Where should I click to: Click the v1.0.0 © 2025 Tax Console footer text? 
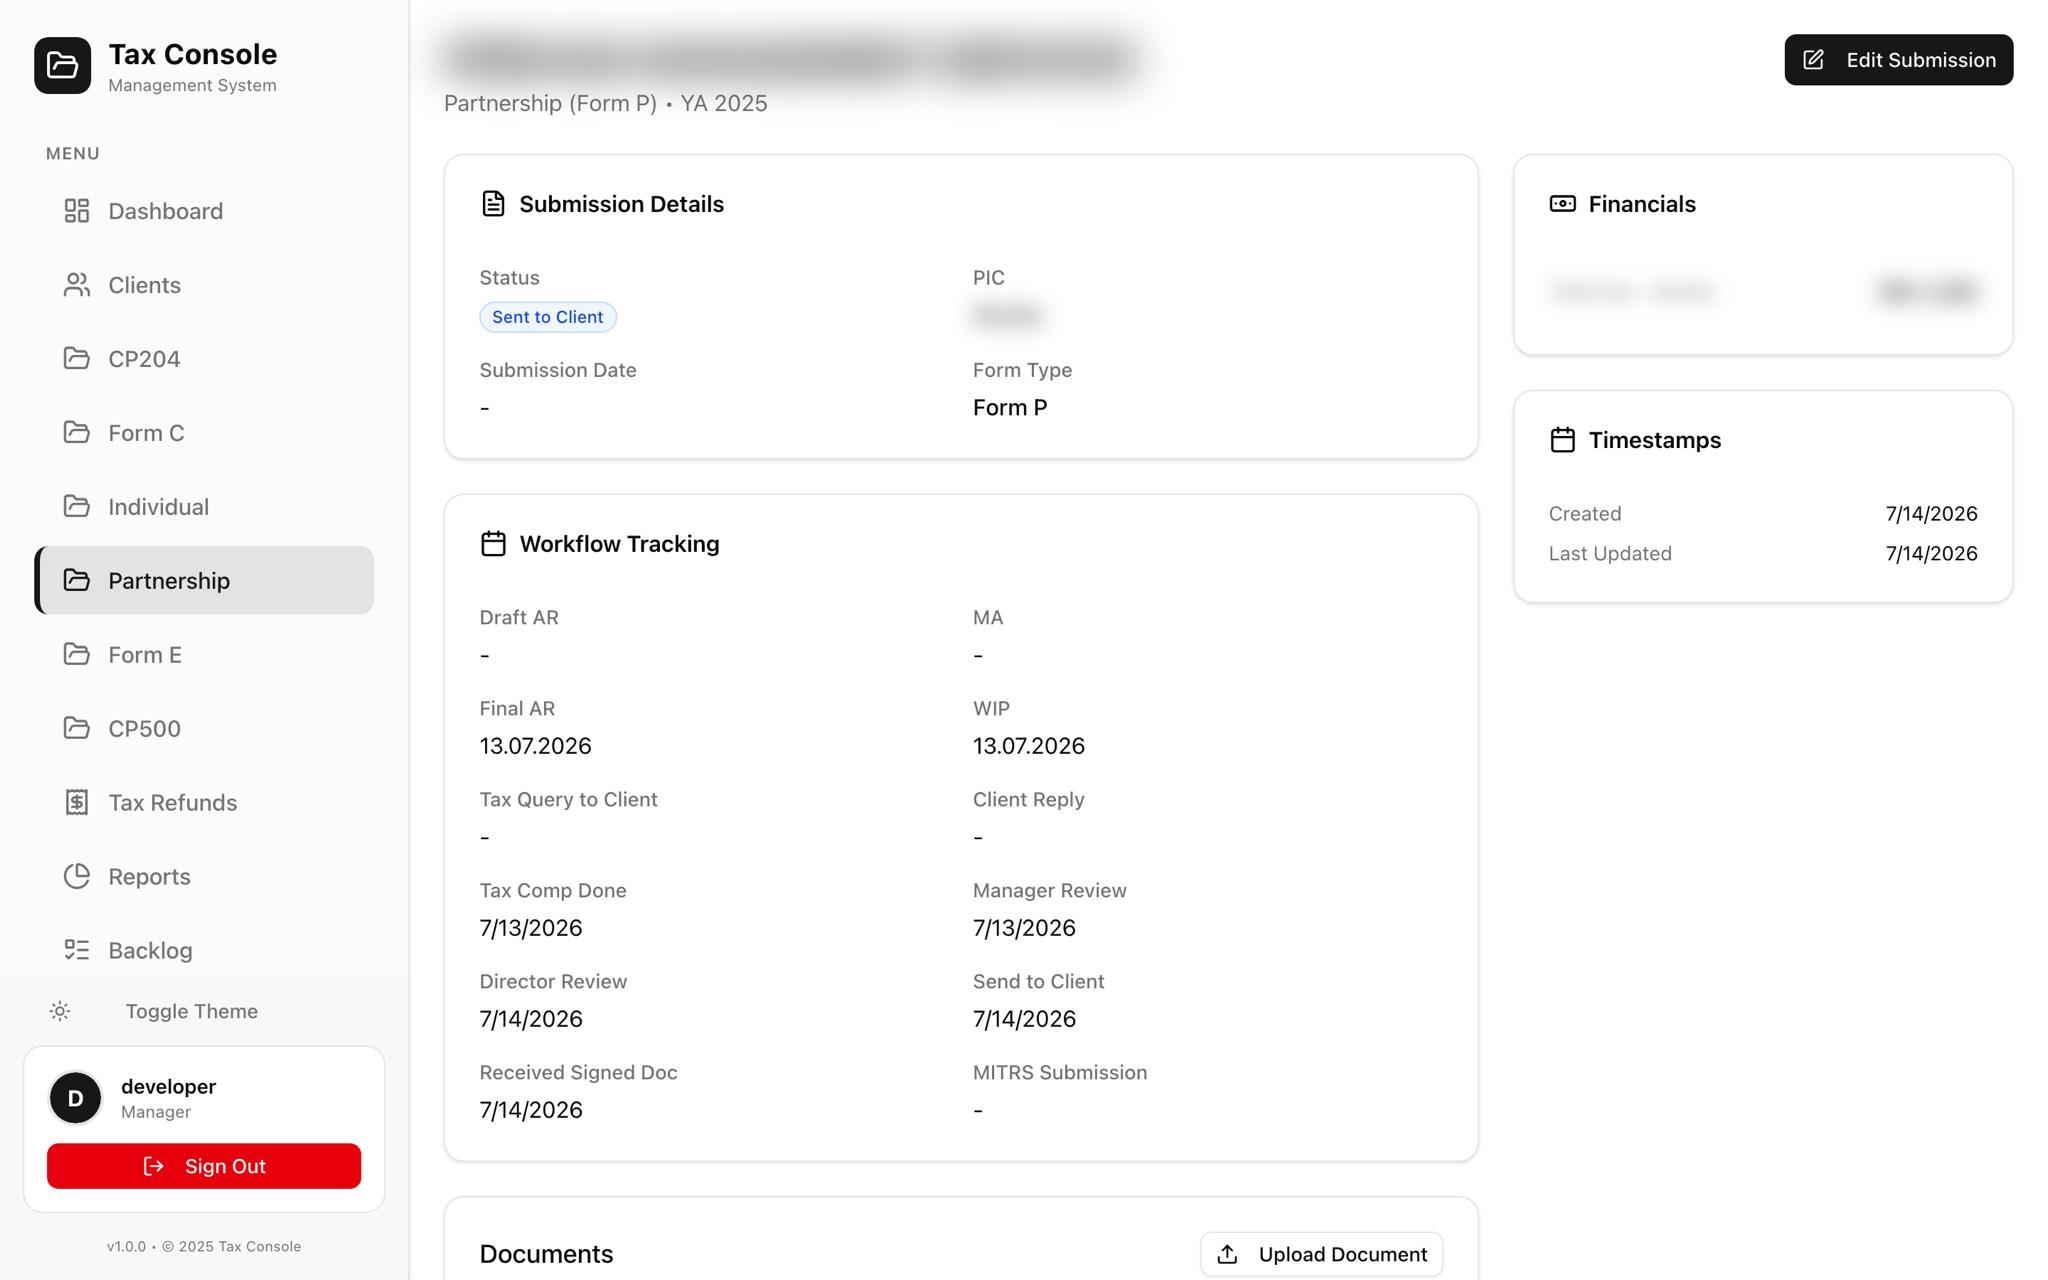point(204,1247)
